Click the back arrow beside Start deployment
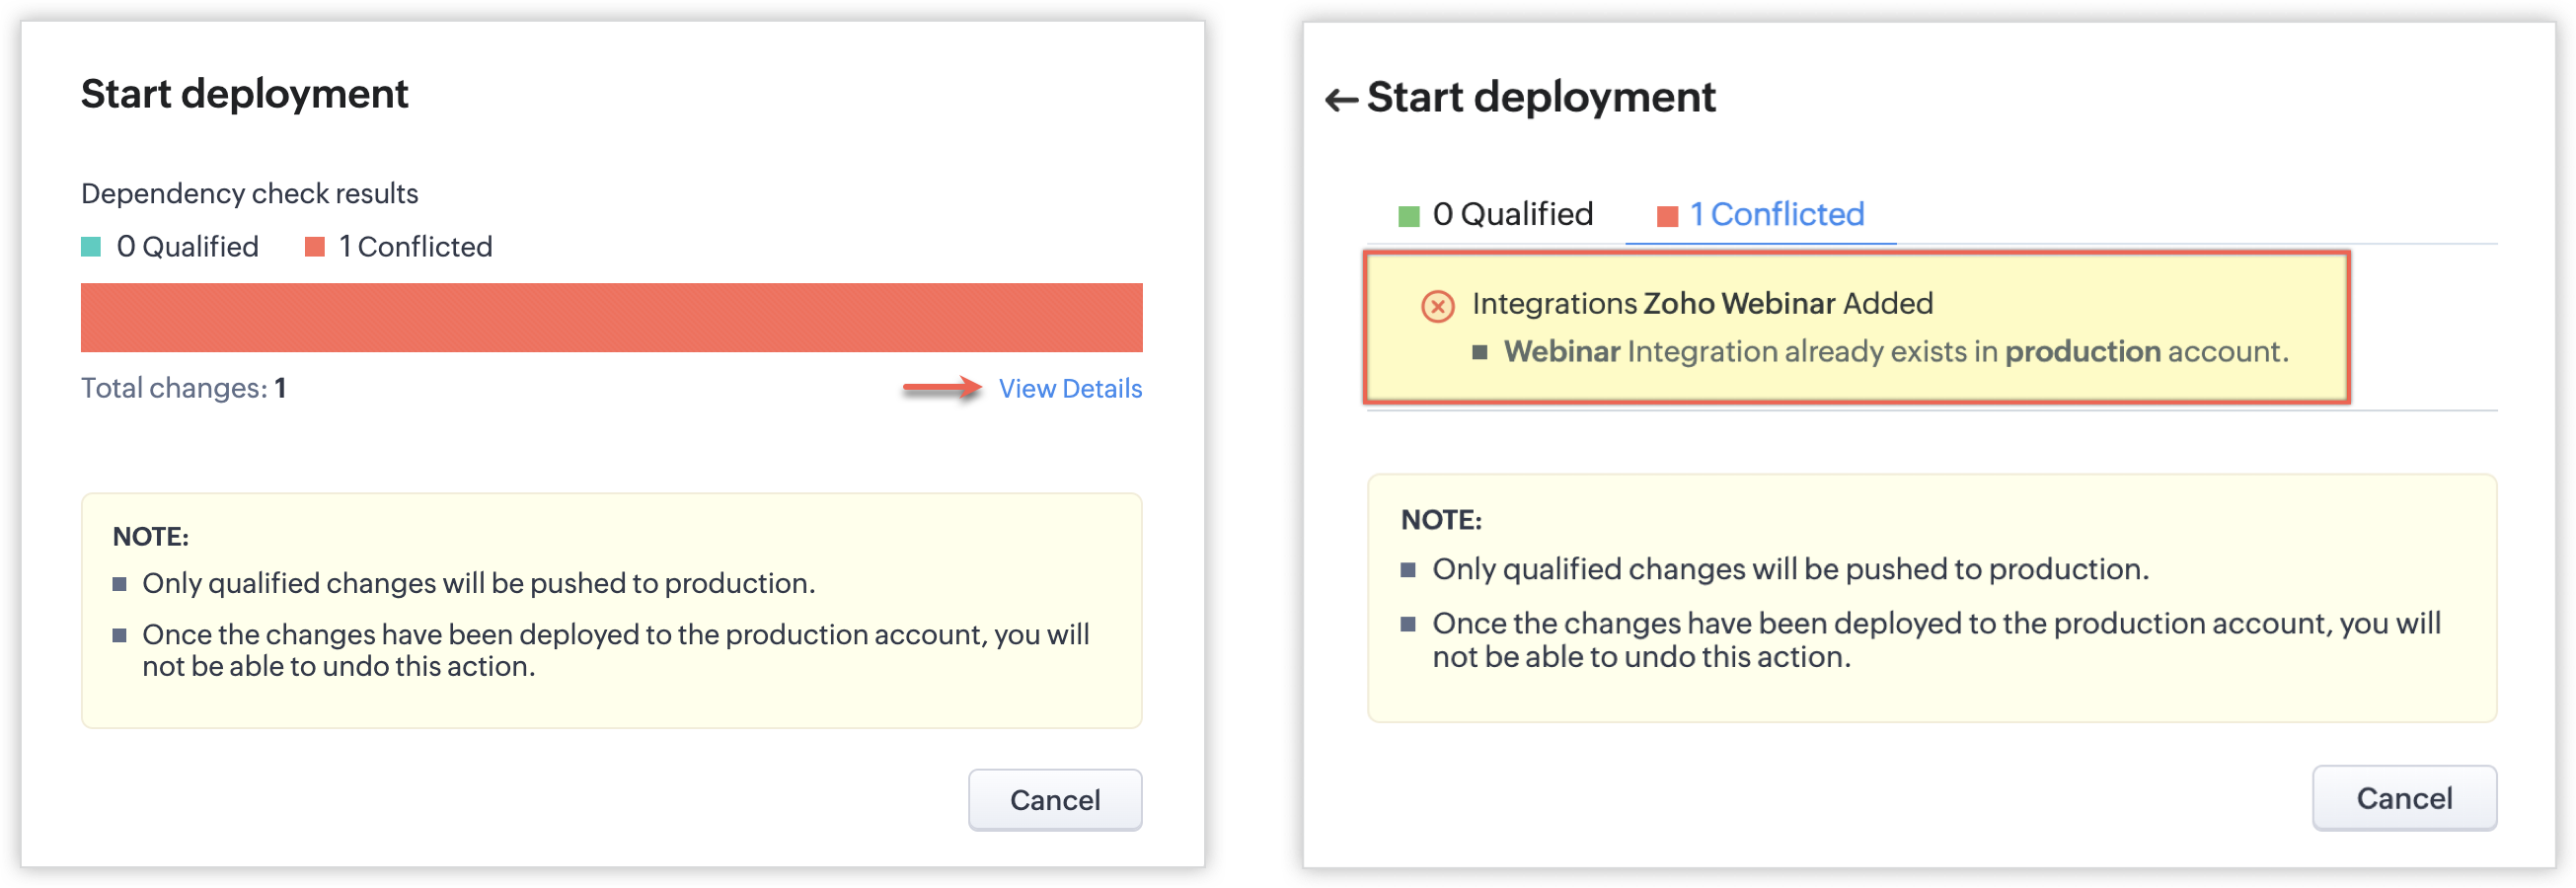This screenshot has width=2576, height=888. click(1340, 99)
